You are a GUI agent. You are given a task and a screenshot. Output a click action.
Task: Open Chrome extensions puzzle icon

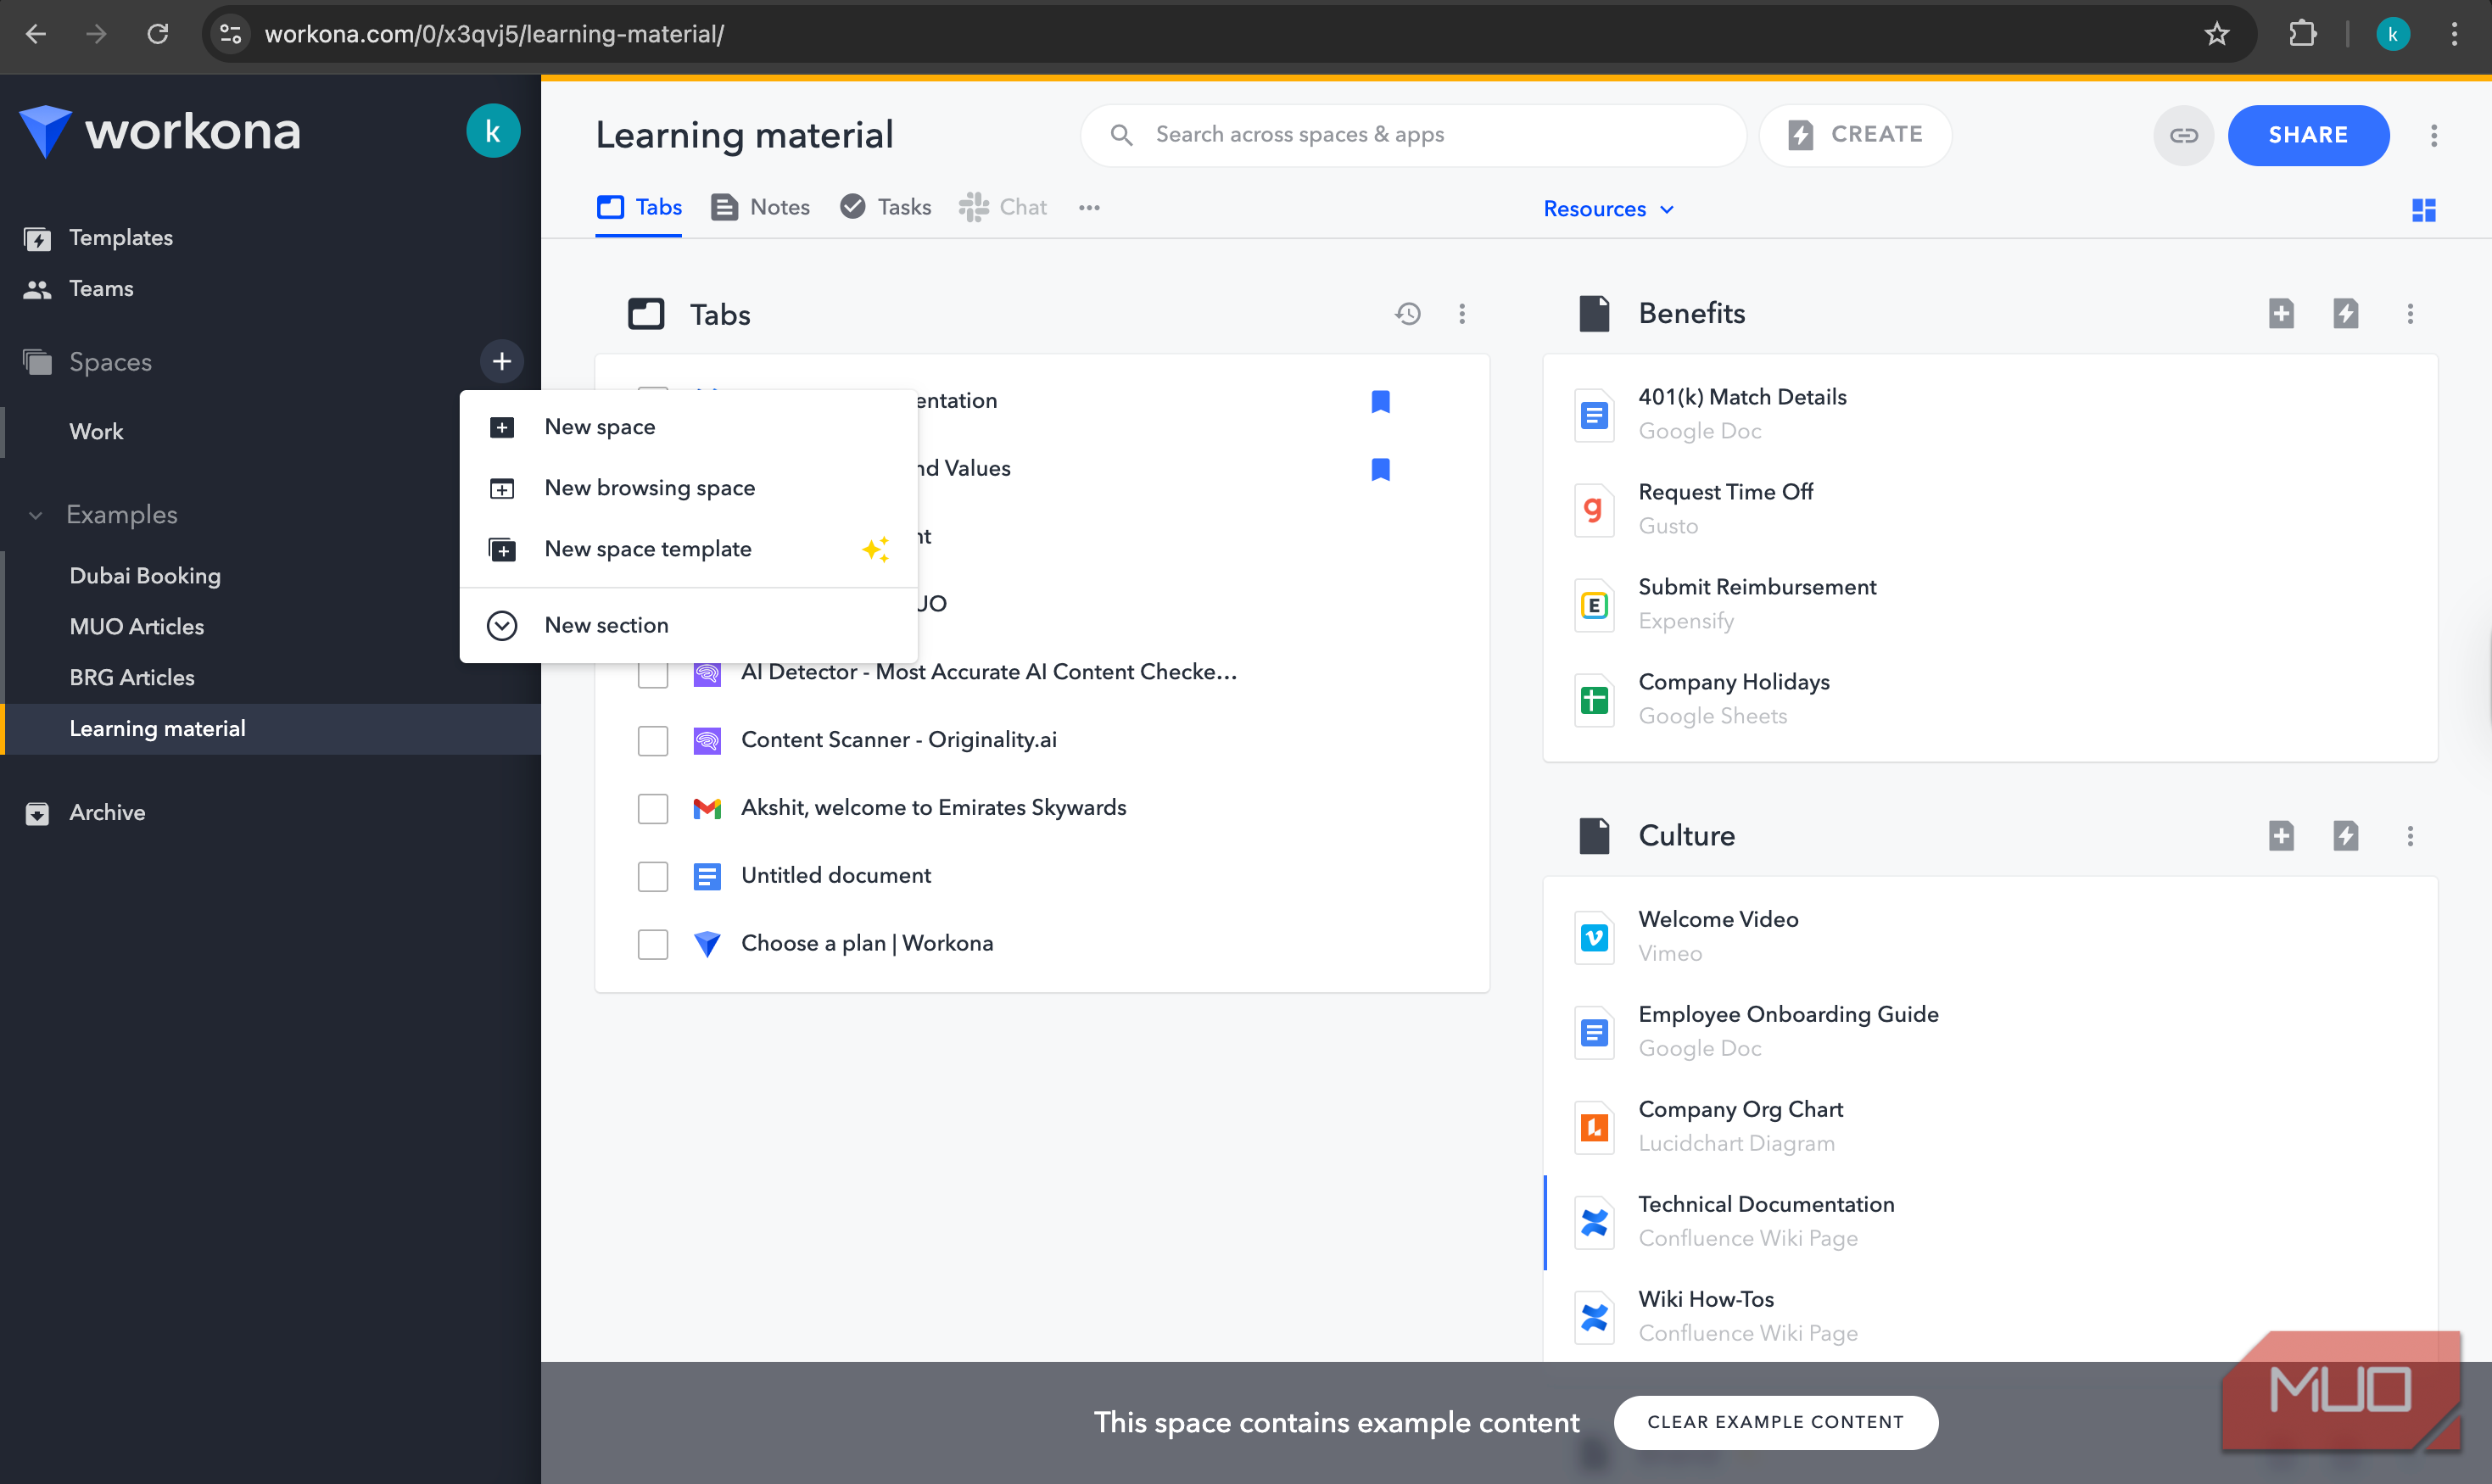[x=2302, y=34]
